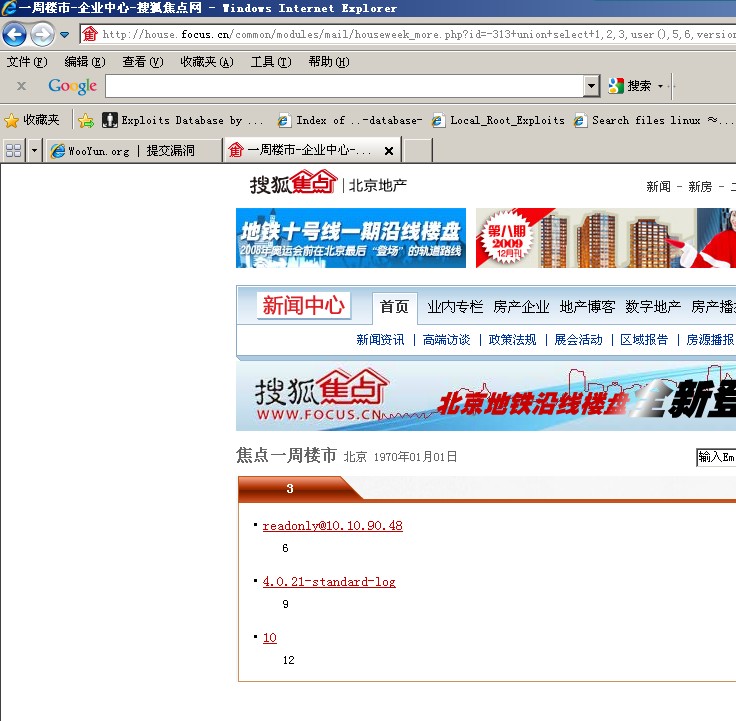Open the 政策法规 sub-navigation link

(512, 340)
